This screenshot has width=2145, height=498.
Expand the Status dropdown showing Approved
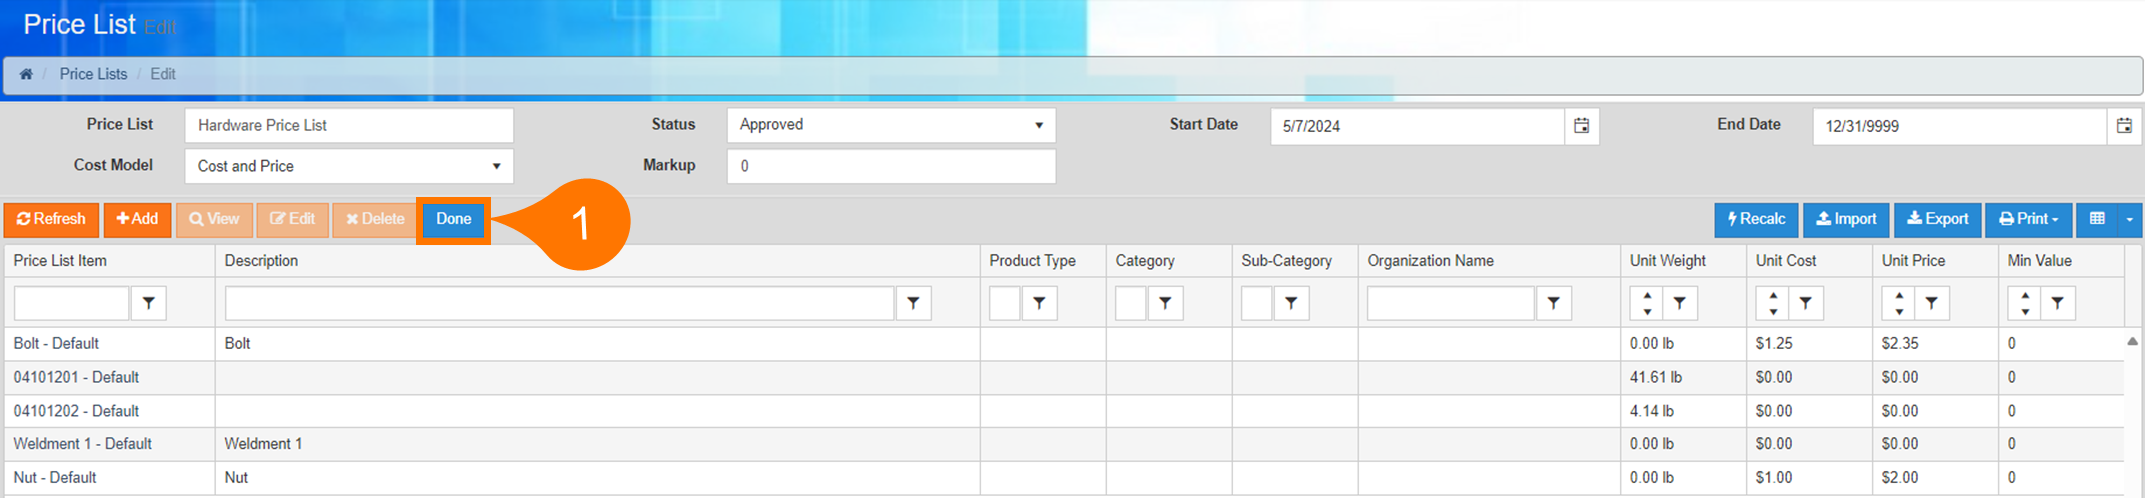click(x=890, y=125)
